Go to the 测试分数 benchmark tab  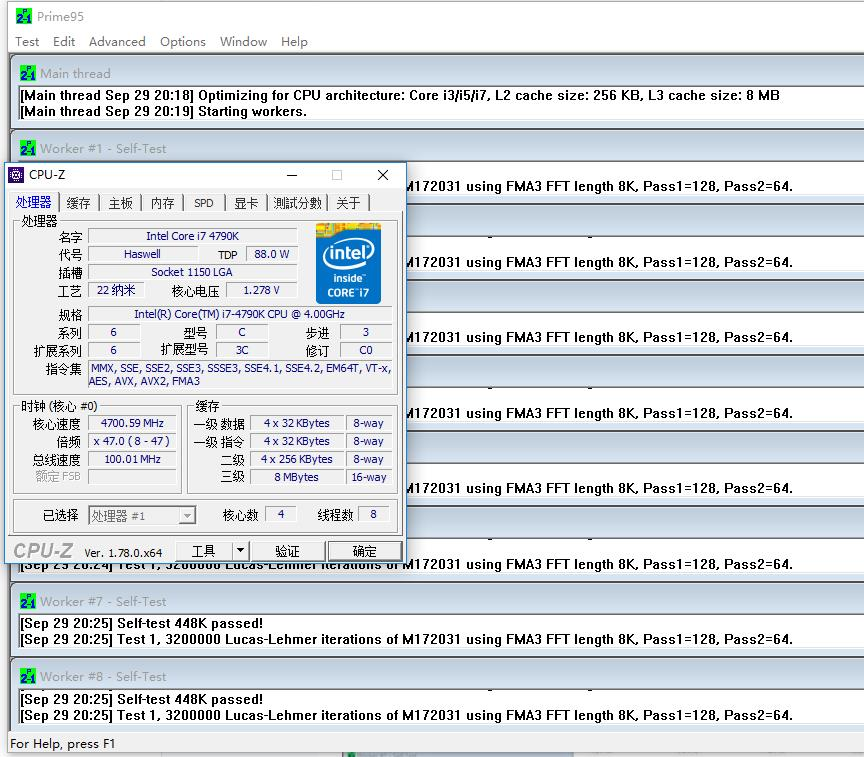298,203
